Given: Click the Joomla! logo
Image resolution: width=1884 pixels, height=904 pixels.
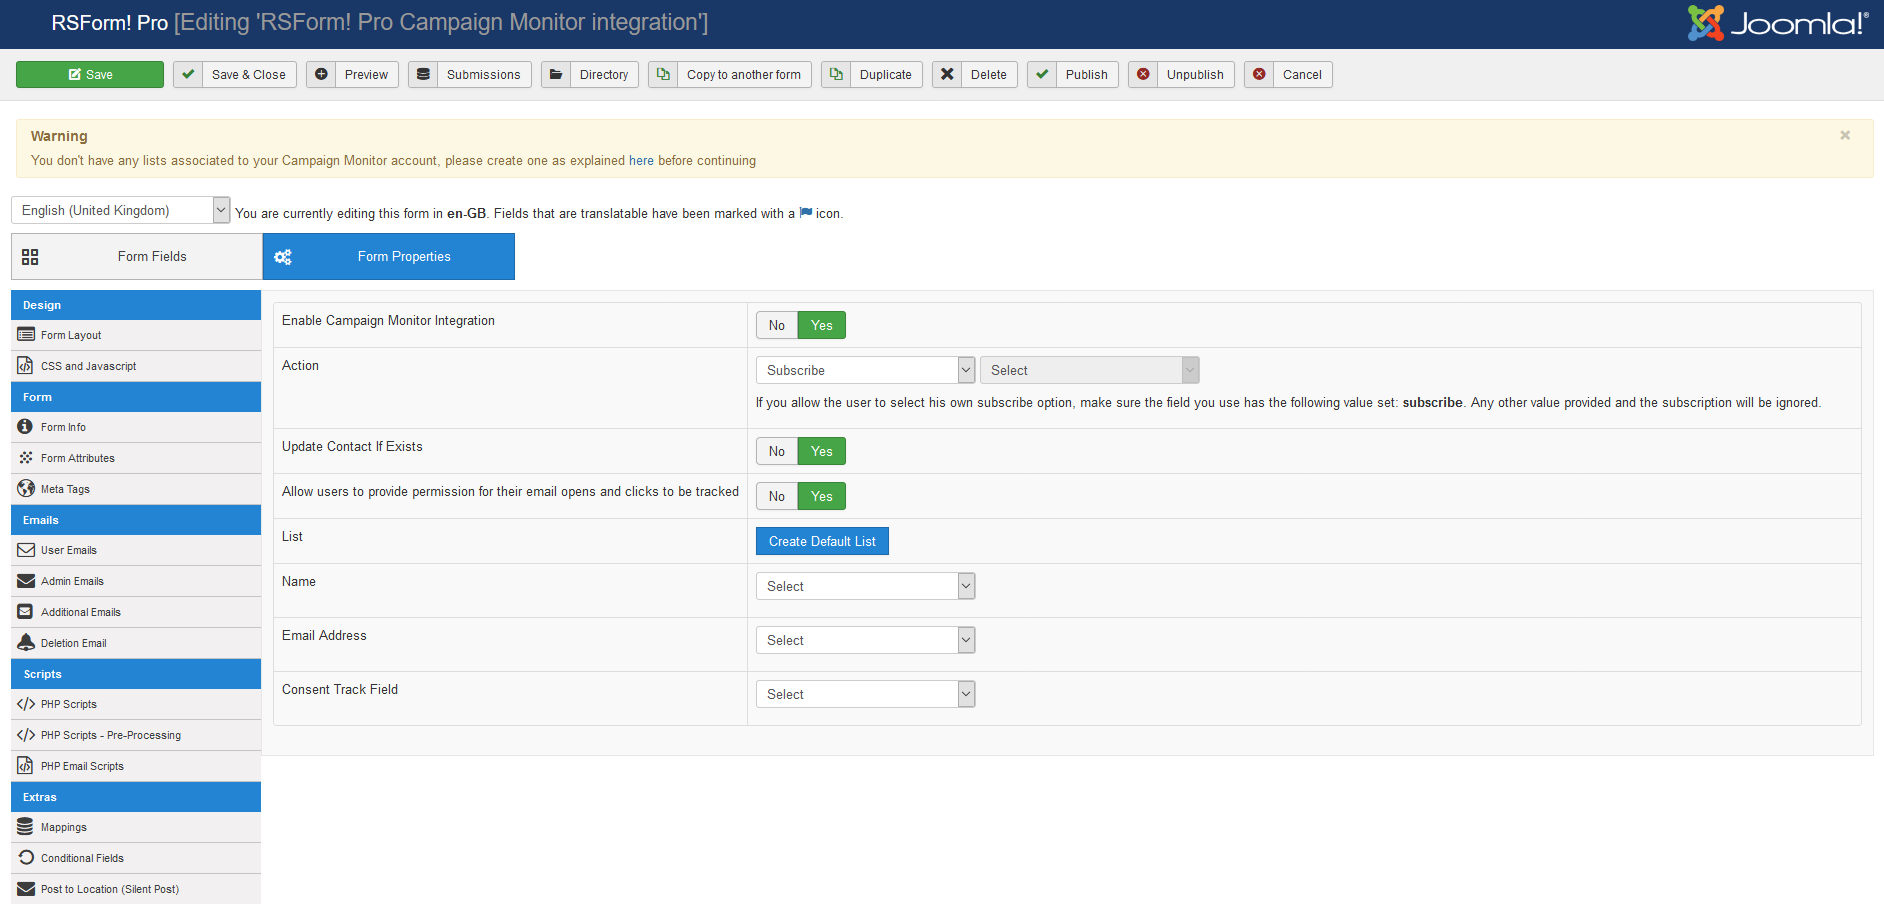Looking at the screenshot, I should 1777,23.
